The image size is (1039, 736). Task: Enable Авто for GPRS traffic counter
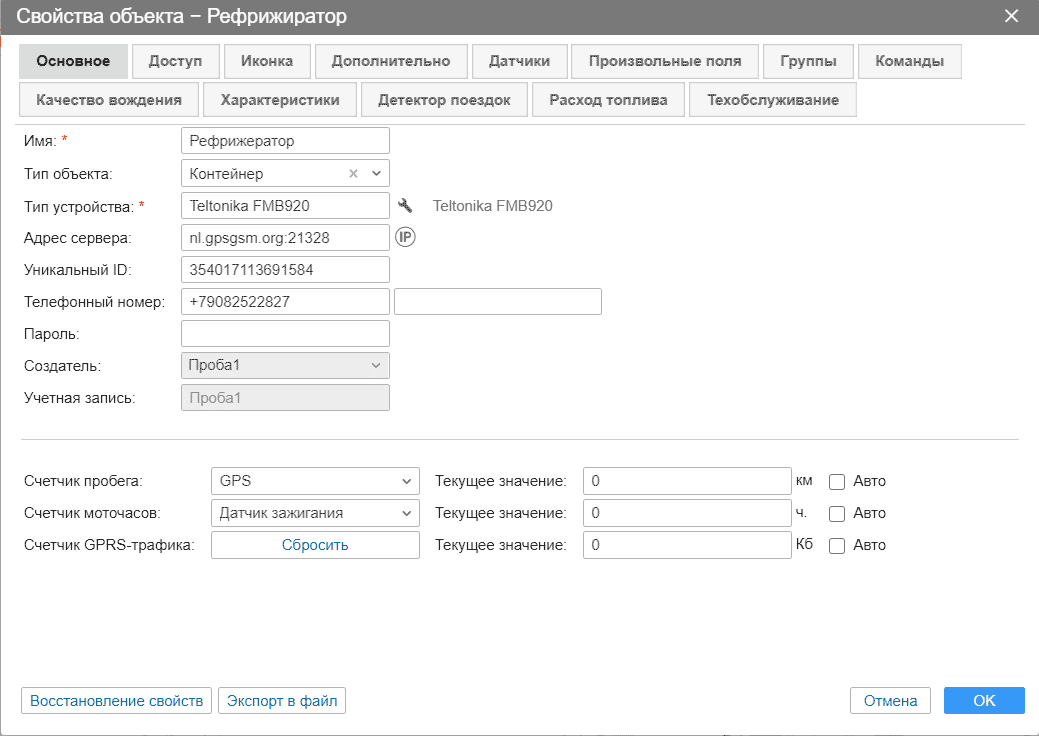[x=837, y=546]
